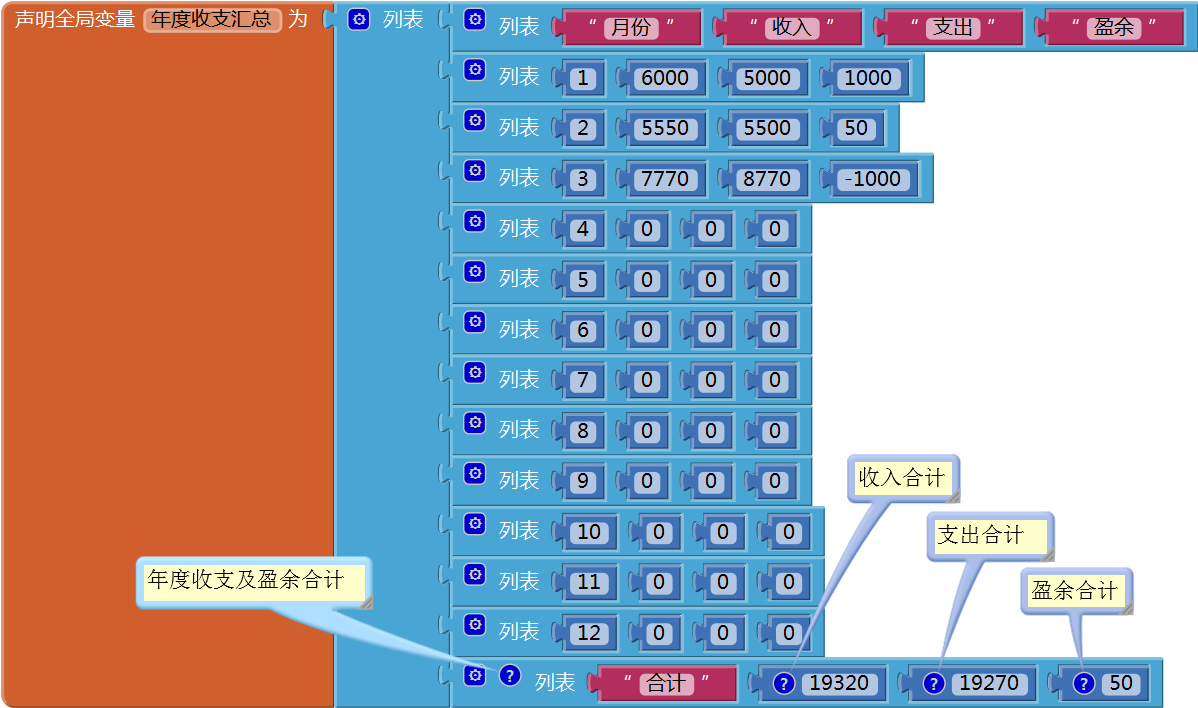Screen dimensions: 1198x708
Task: Open gear icon on the month 6 list row
Action: [475, 322]
